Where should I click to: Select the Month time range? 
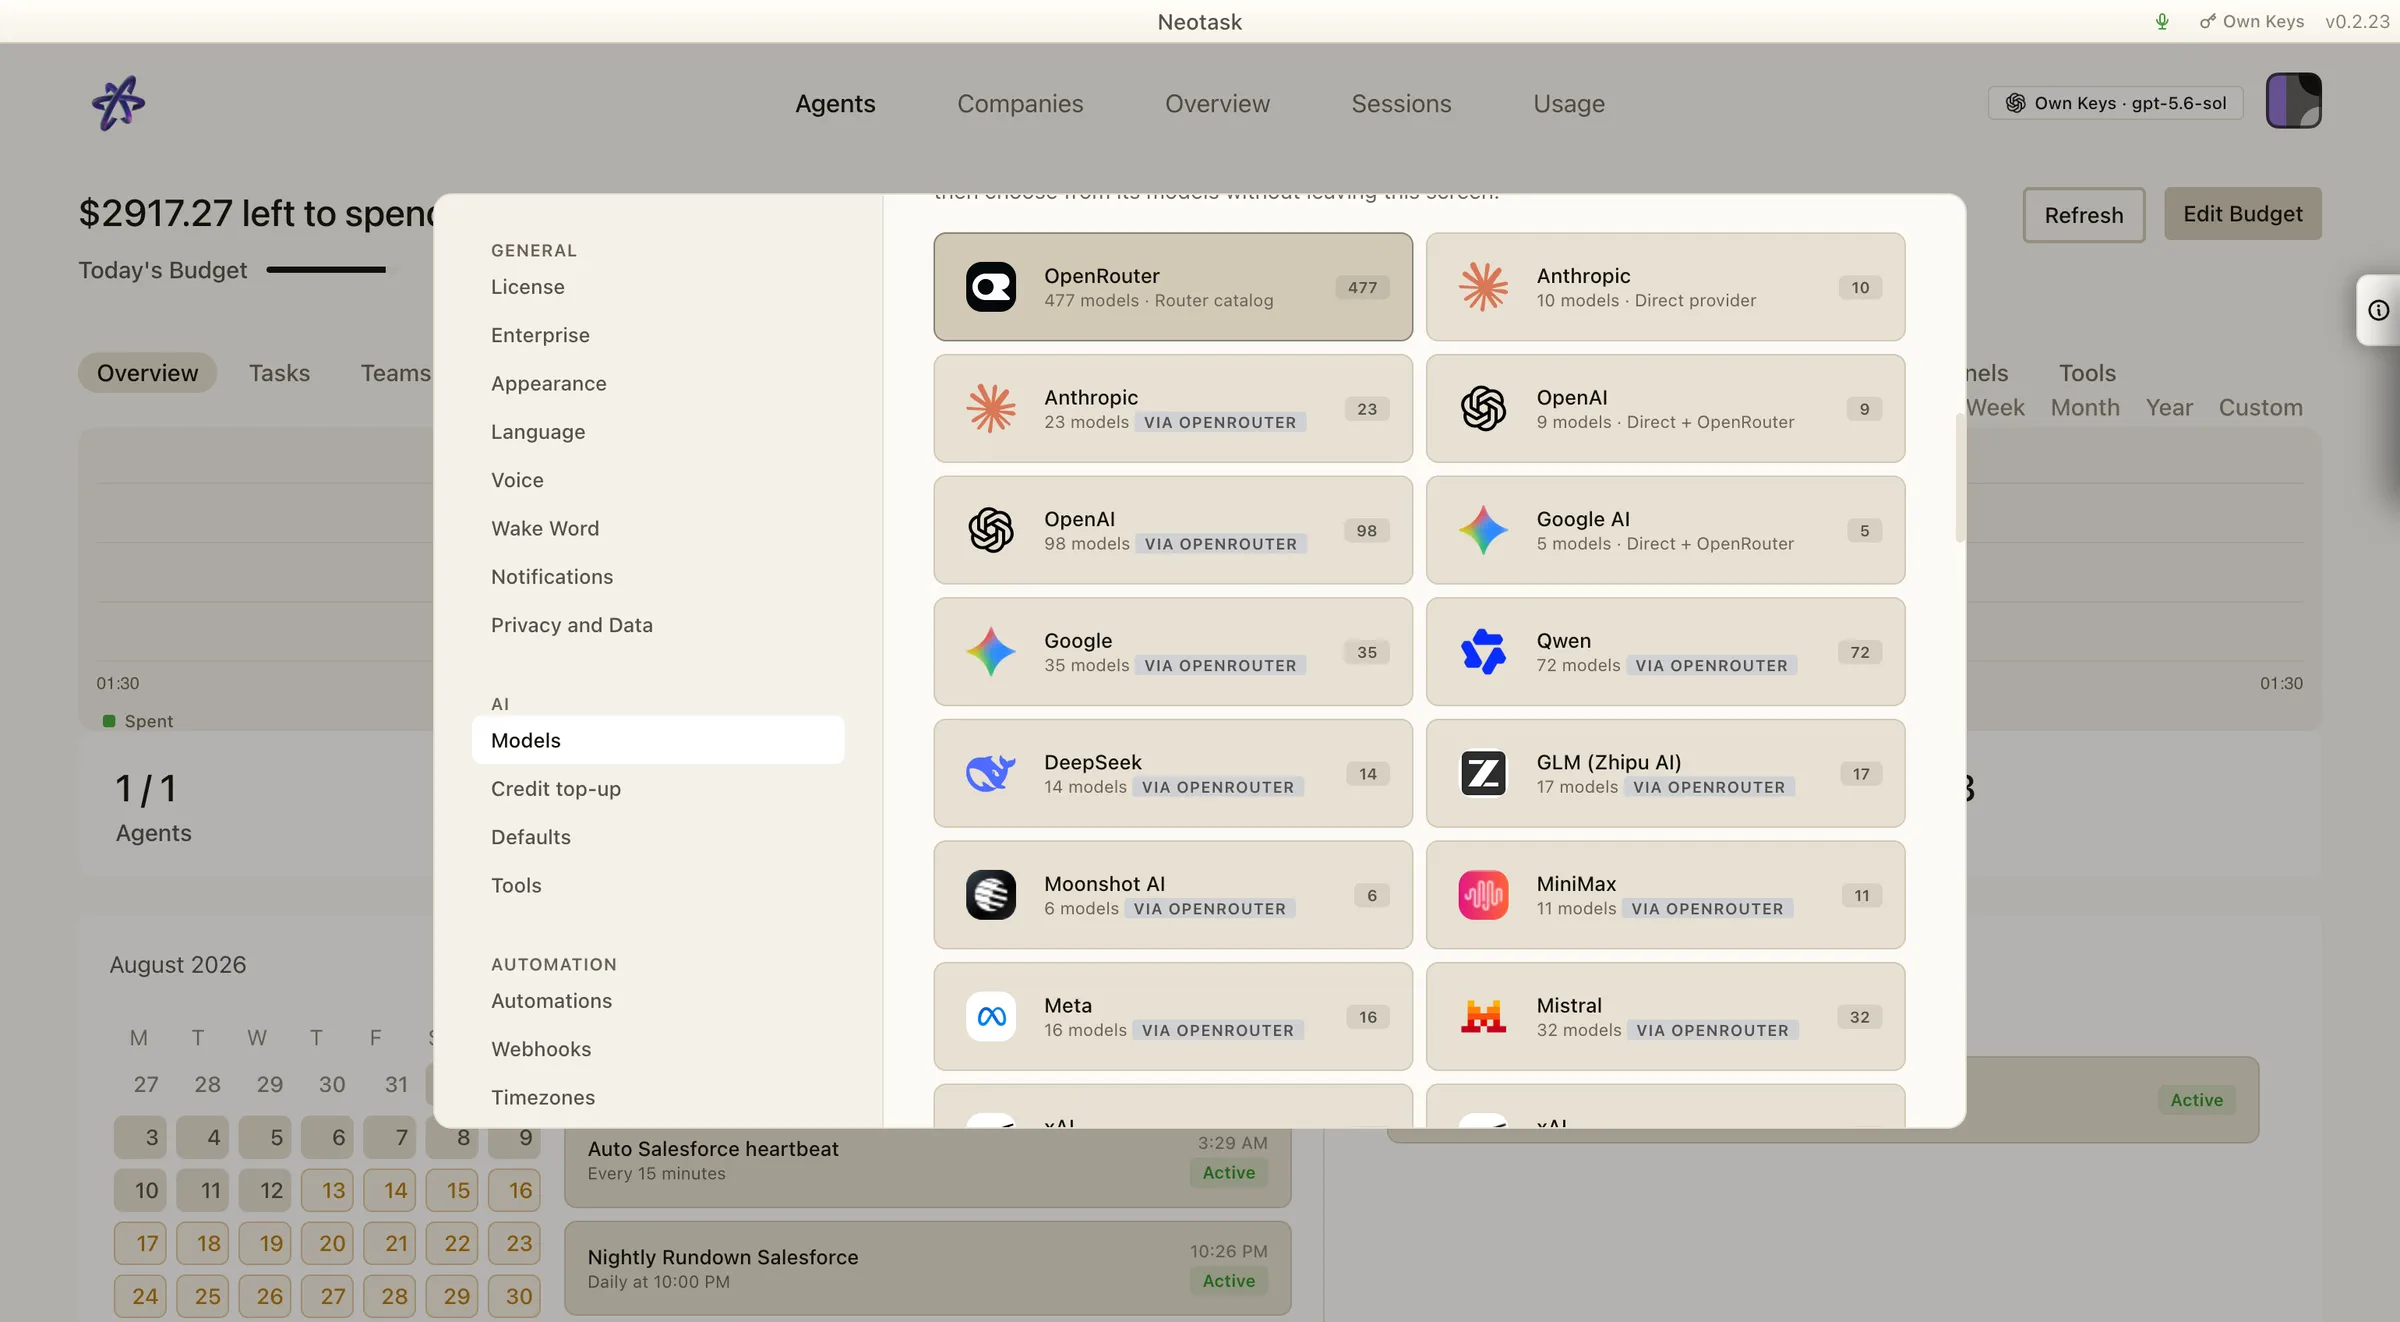[2085, 408]
